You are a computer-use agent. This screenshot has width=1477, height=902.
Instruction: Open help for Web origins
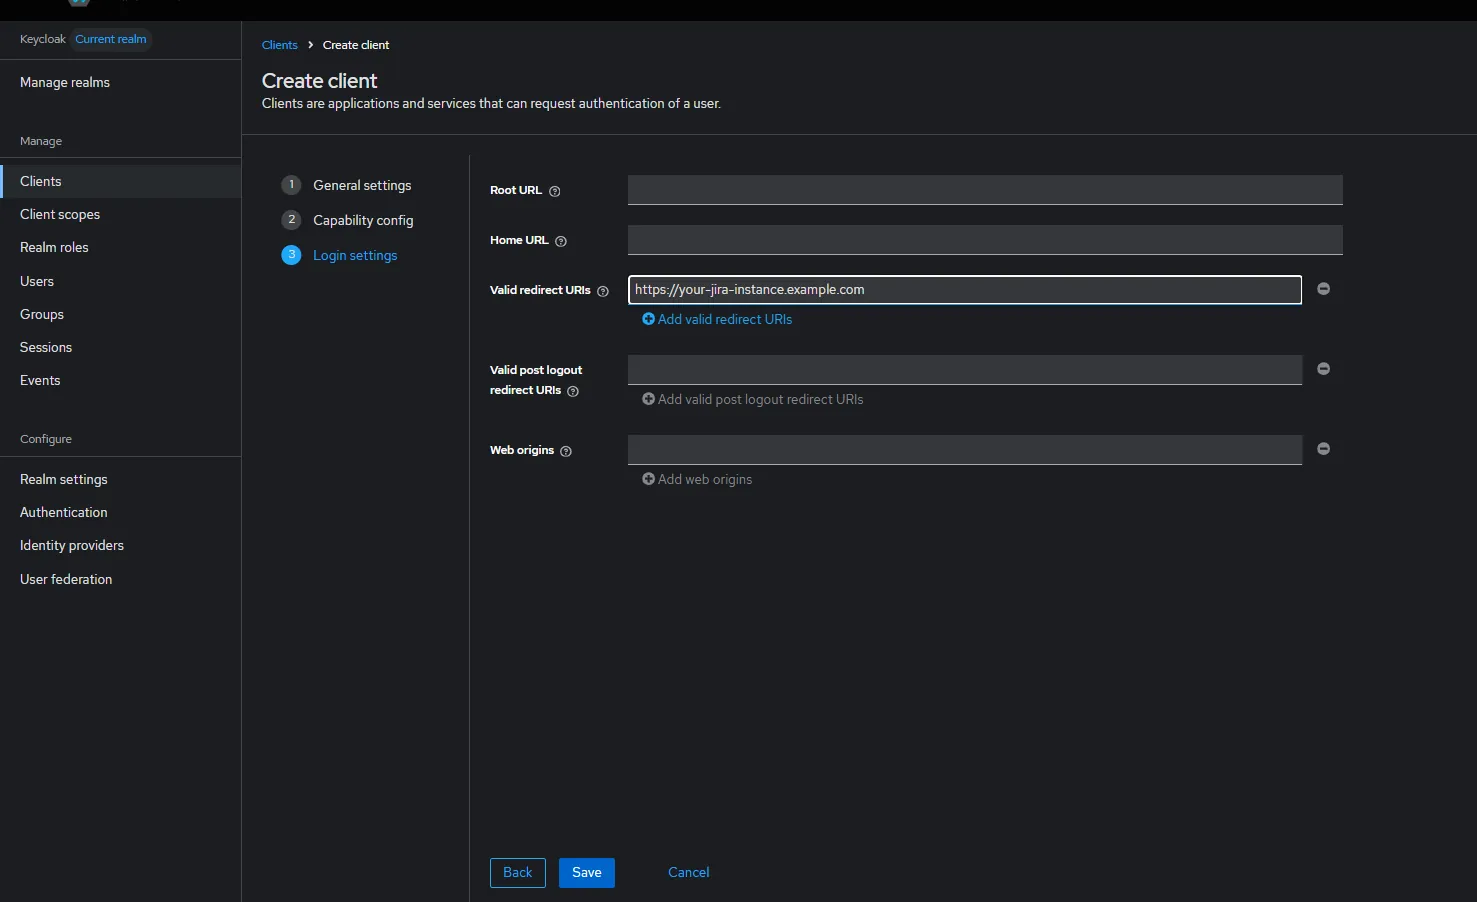(x=566, y=451)
